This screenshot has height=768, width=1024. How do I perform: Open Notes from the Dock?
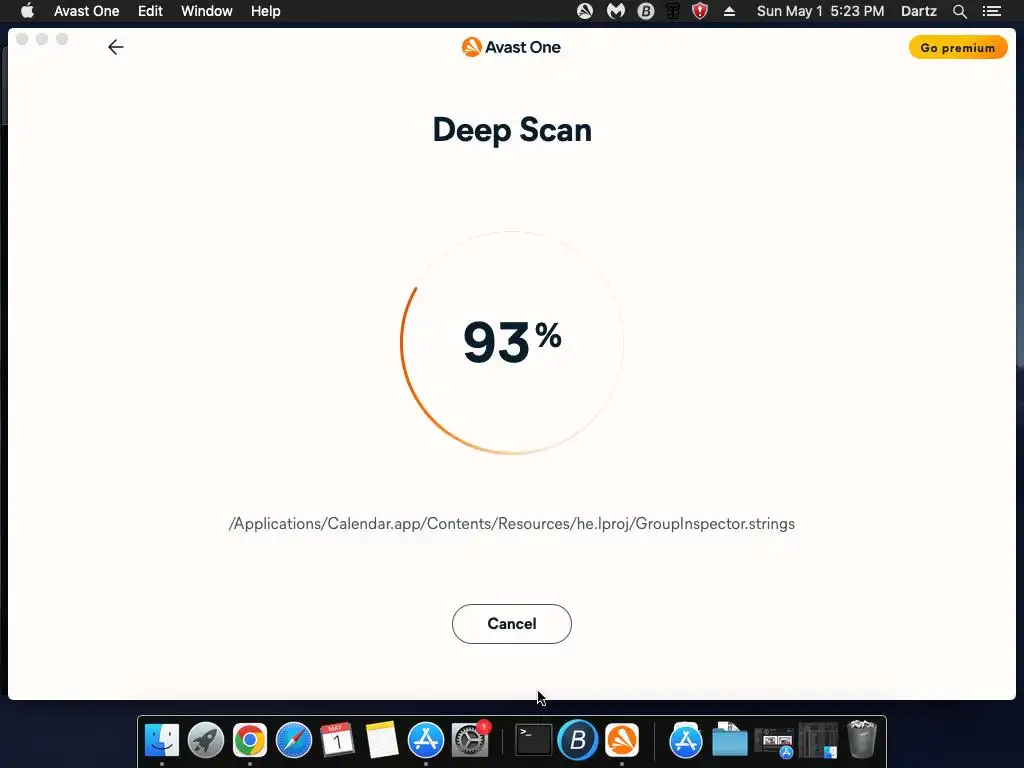point(381,741)
